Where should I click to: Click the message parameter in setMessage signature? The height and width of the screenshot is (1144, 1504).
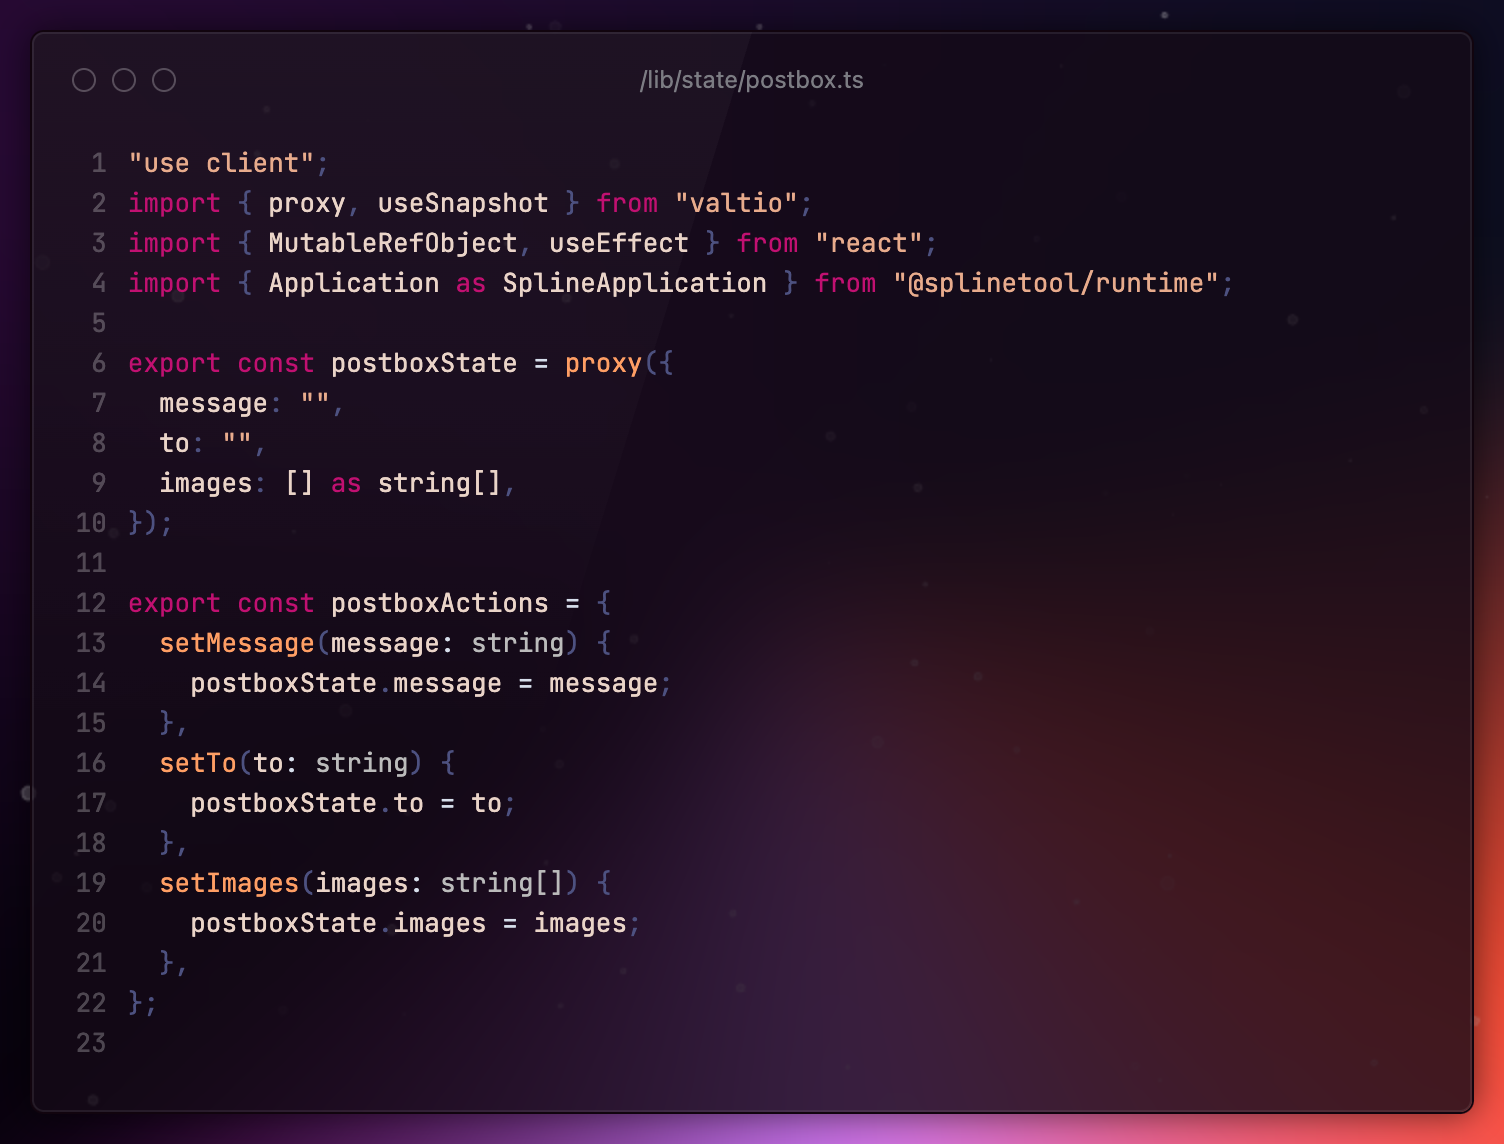point(385,643)
